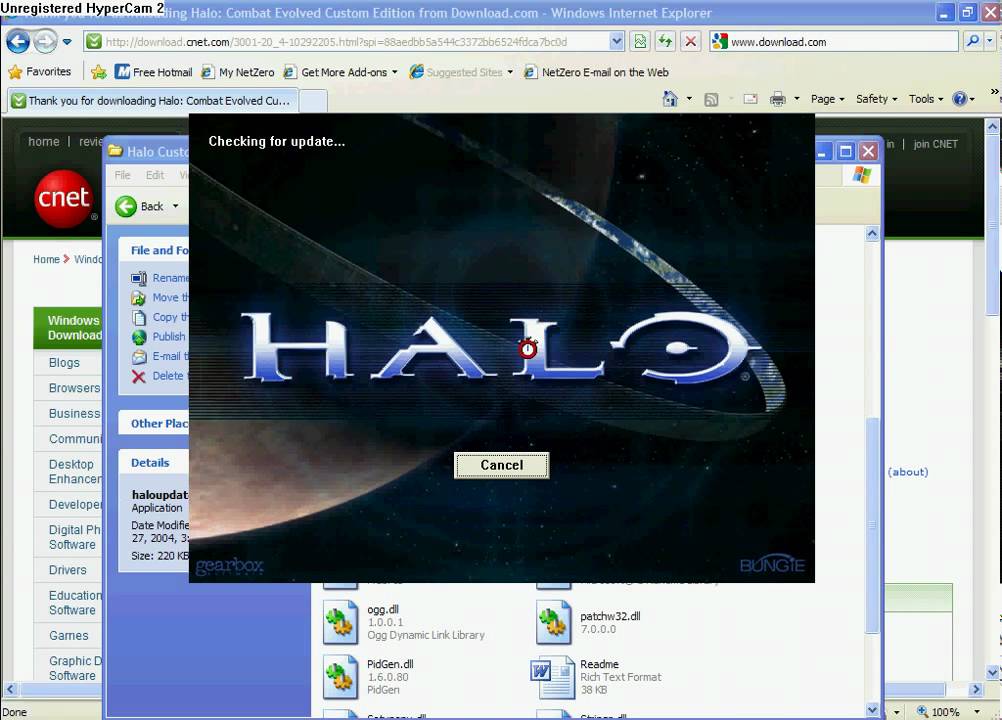Open the home link on CNET header
The height and width of the screenshot is (720, 1002).
(x=43, y=142)
